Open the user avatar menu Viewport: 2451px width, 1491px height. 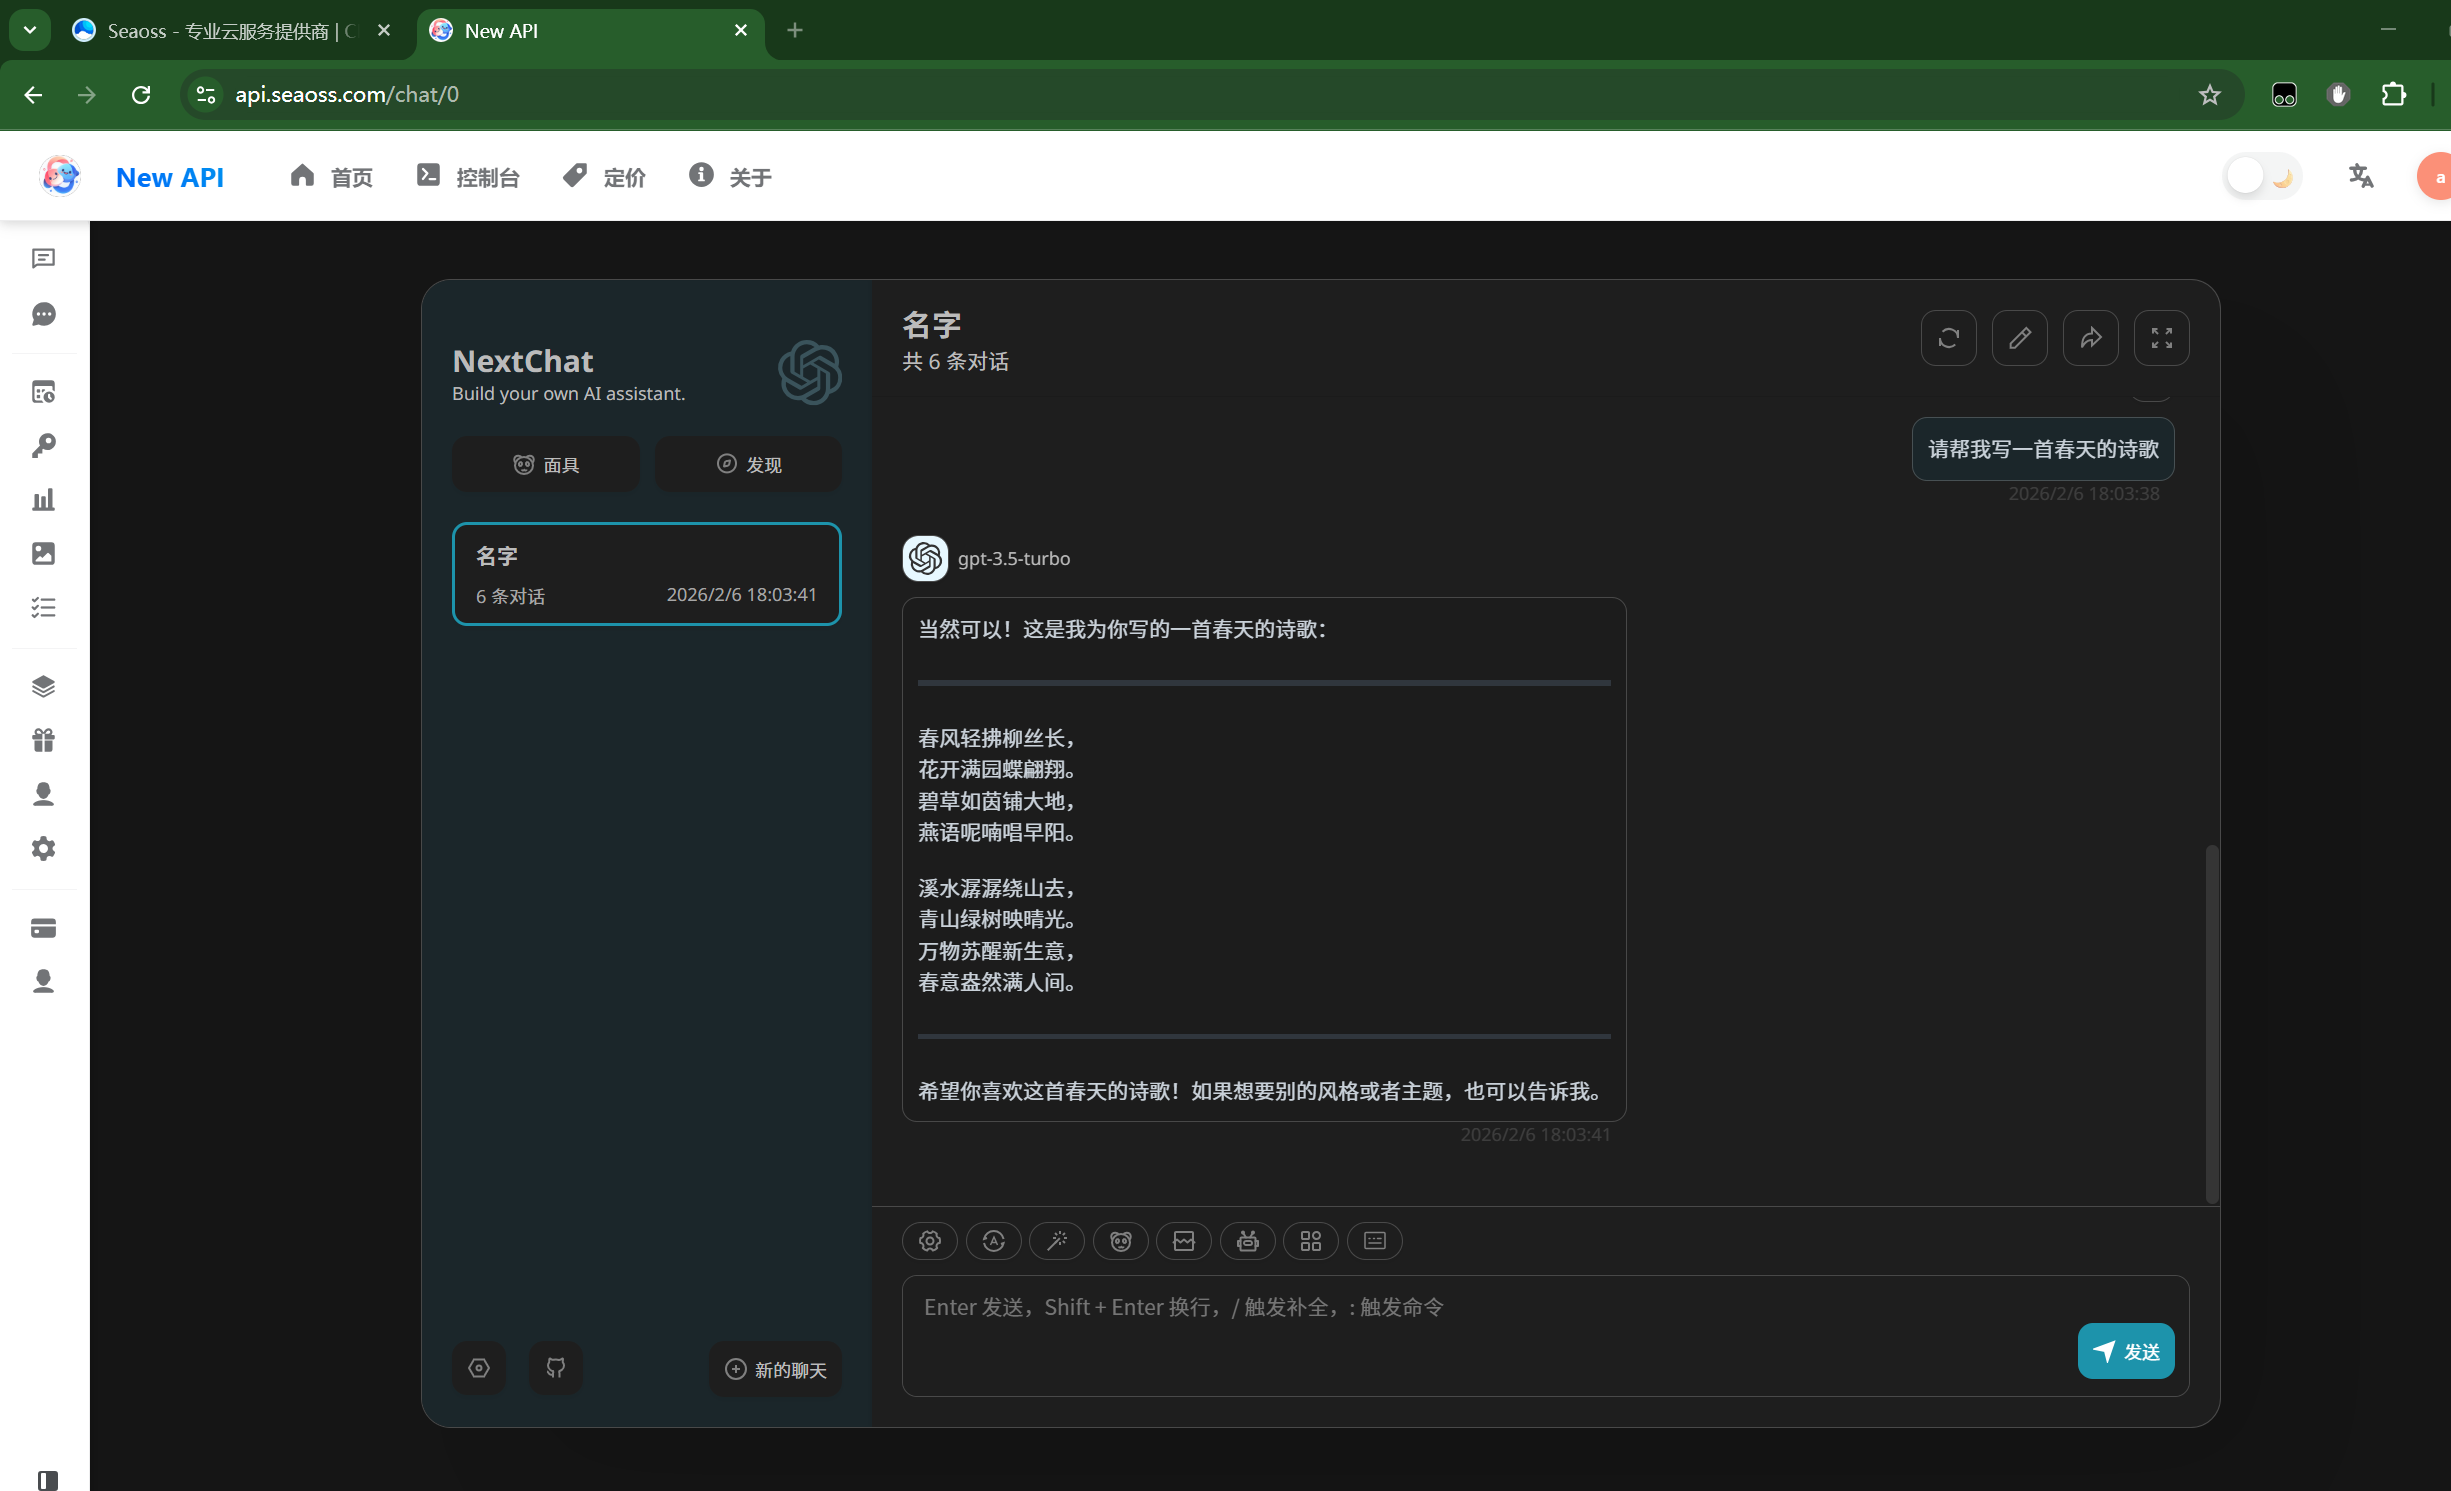click(2436, 177)
